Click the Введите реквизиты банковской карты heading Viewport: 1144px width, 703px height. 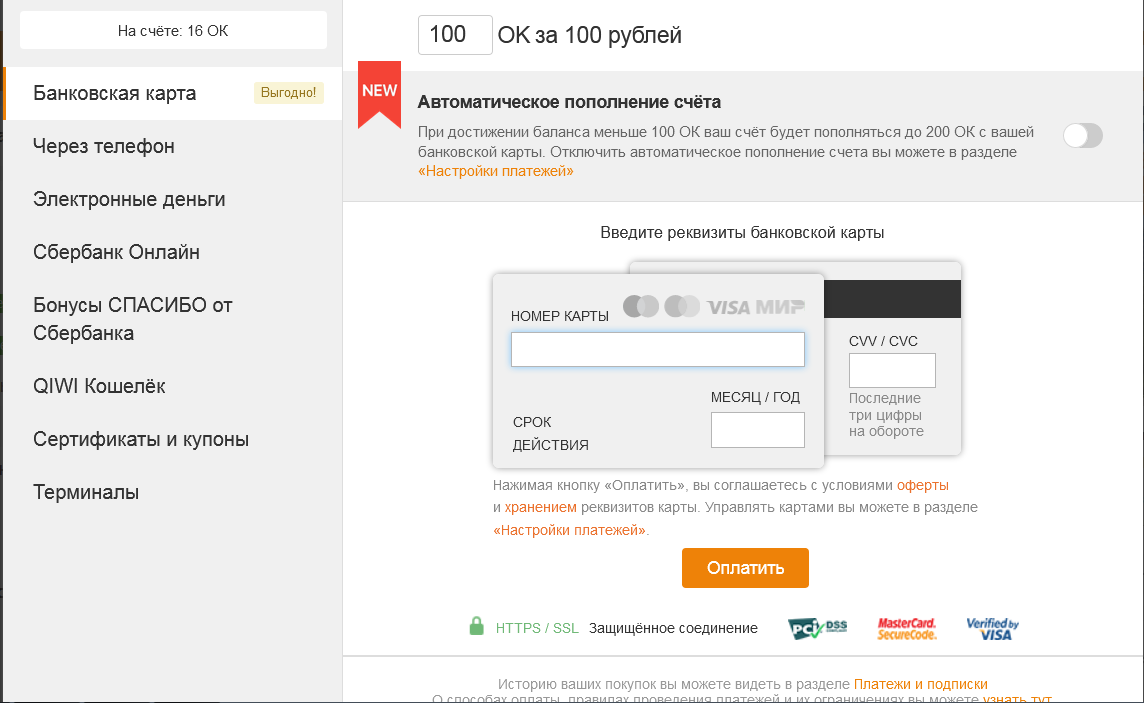(742, 233)
